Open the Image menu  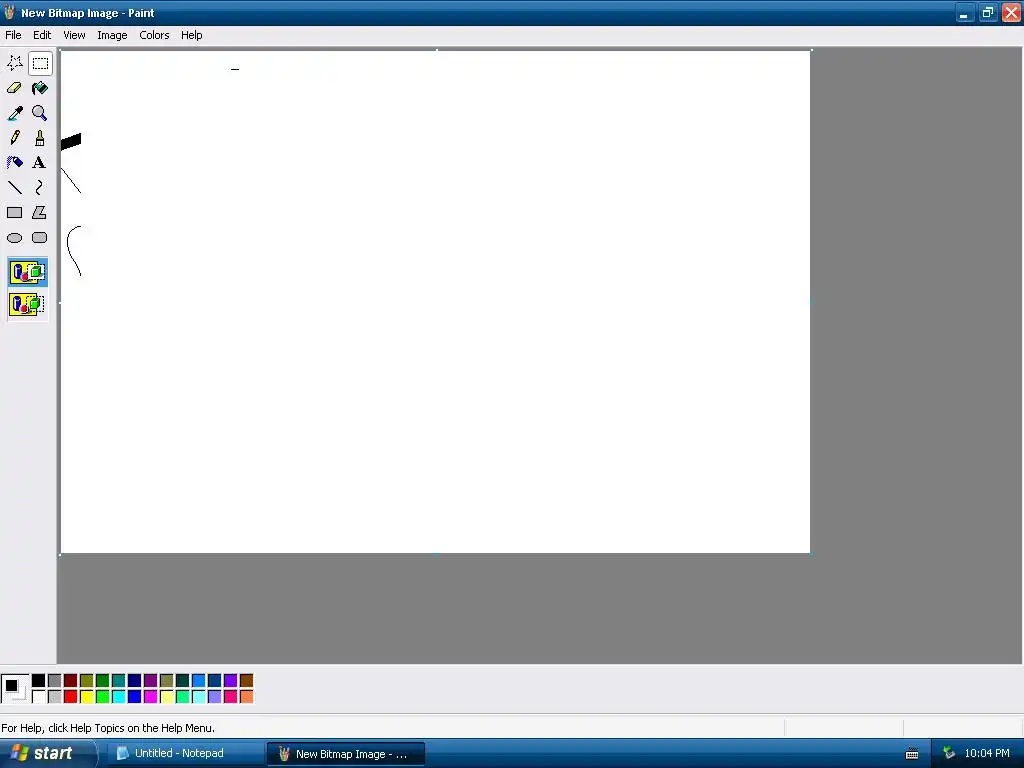[112, 35]
